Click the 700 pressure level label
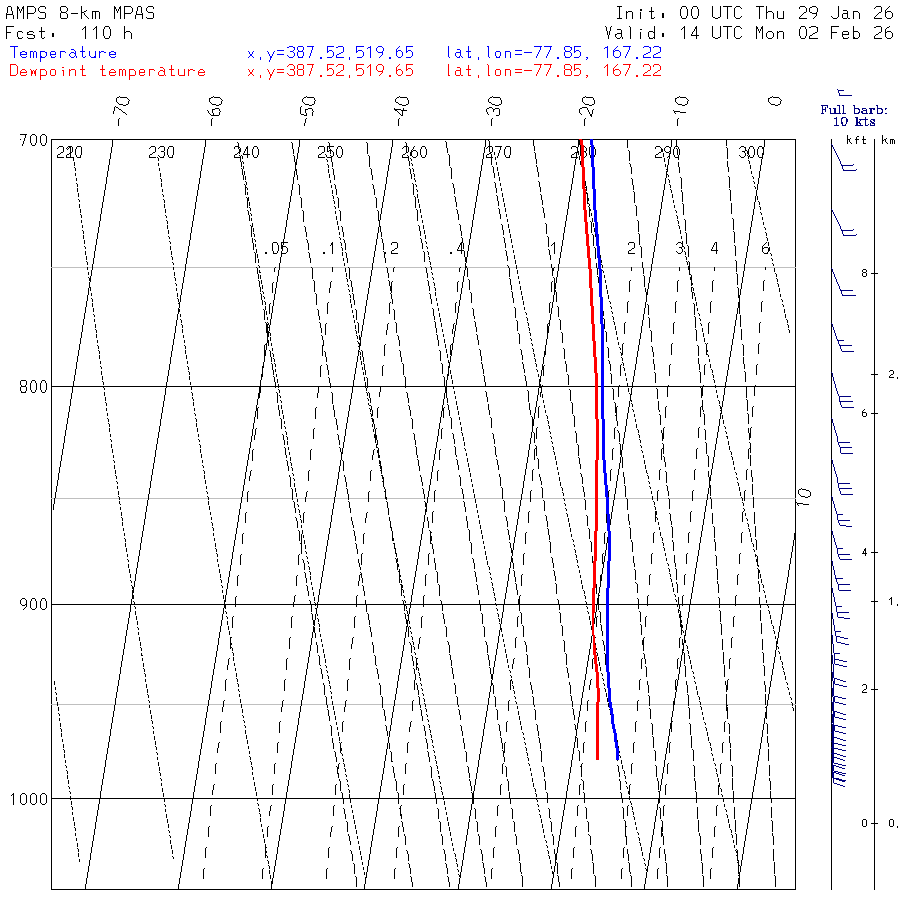 [x=33, y=141]
